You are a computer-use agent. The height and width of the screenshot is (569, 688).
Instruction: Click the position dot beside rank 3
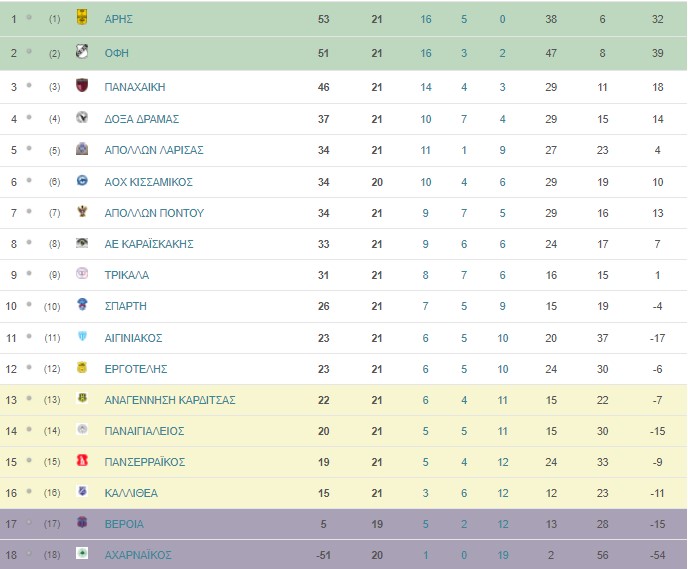click(29, 85)
